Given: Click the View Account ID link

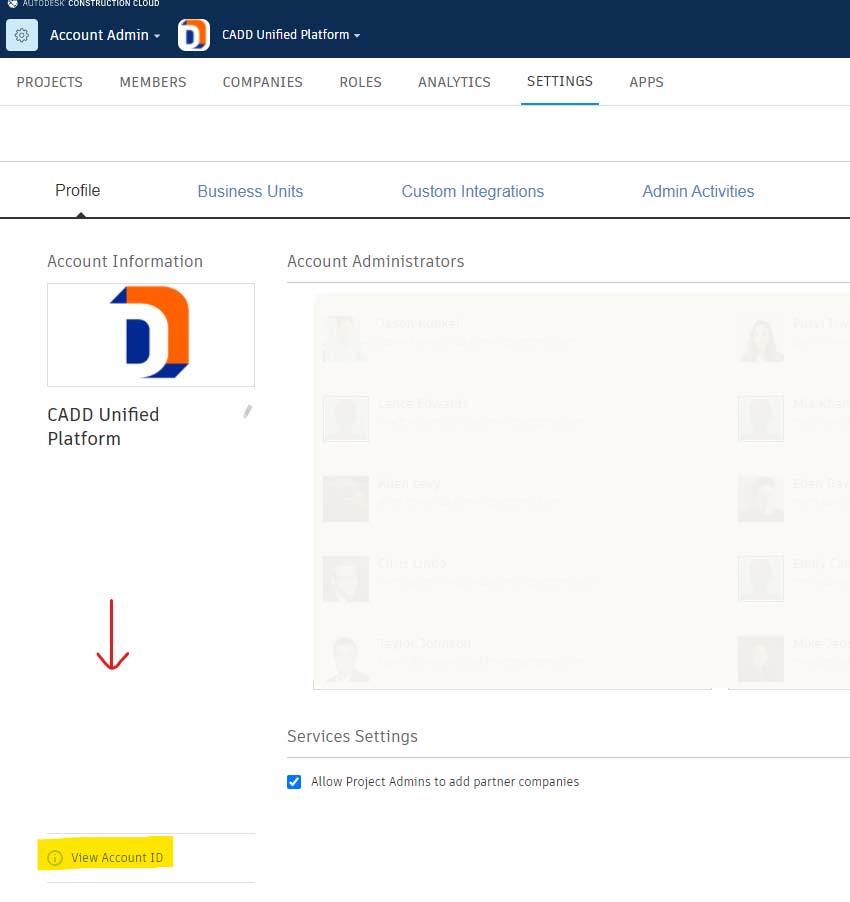Looking at the screenshot, I should 117,858.
